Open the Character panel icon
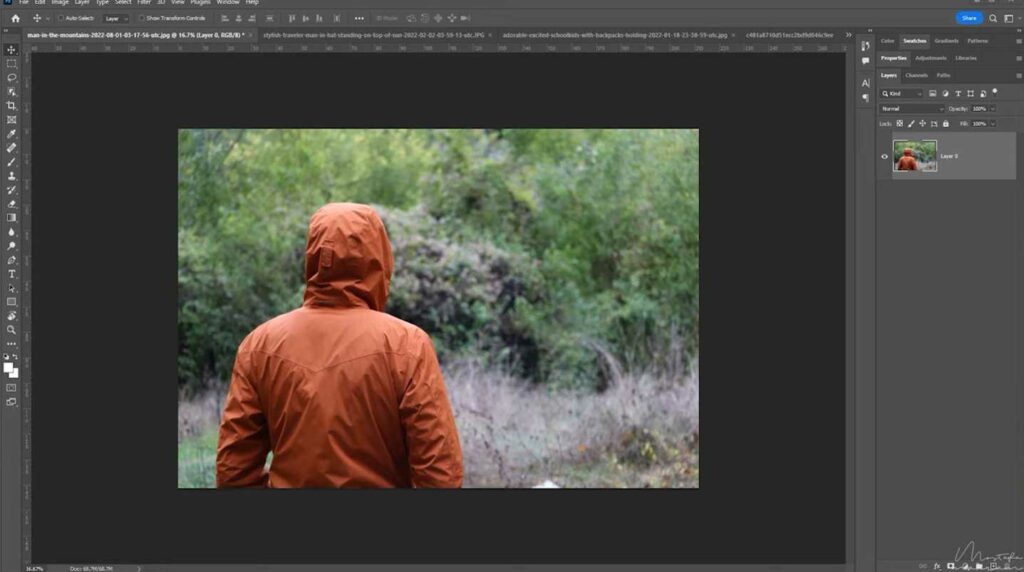Image resolution: width=1024 pixels, height=572 pixels. [865, 83]
